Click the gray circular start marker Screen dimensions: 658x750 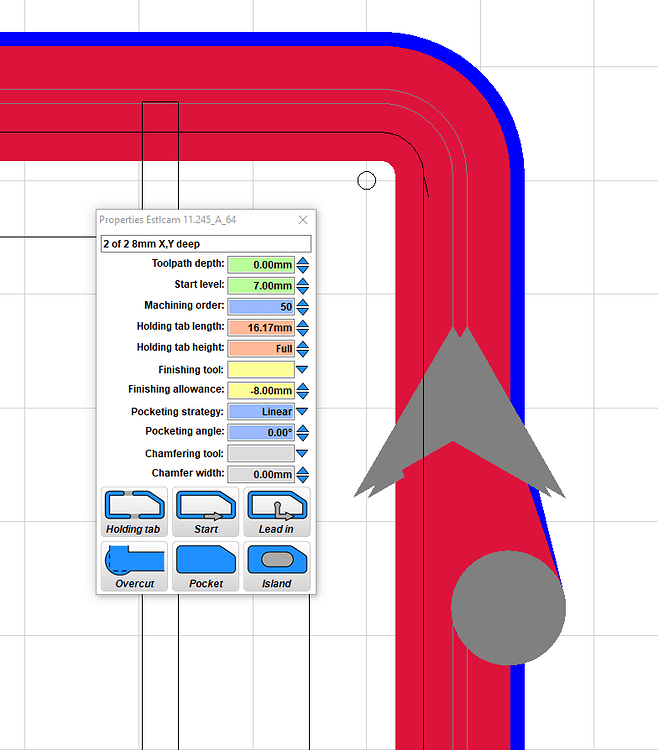[x=508, y=607]
